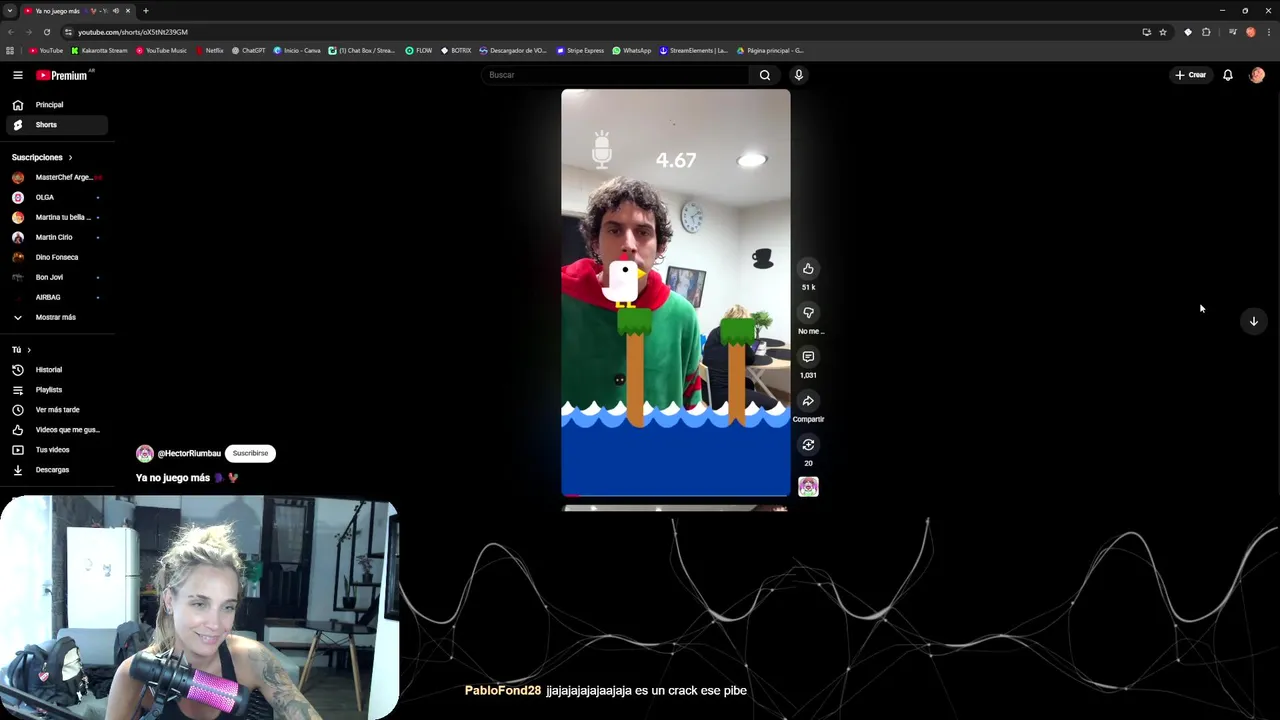Image resolution: width=1280 pixels, height=720 pixels.
Task: Open Descargas in the sidebar
Action: pos(55,470)
